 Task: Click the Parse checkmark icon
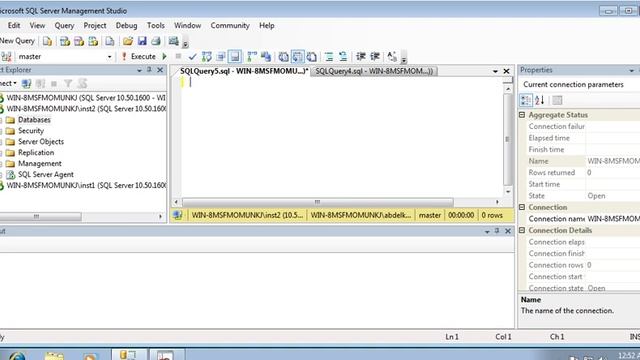tap(193, 57)
